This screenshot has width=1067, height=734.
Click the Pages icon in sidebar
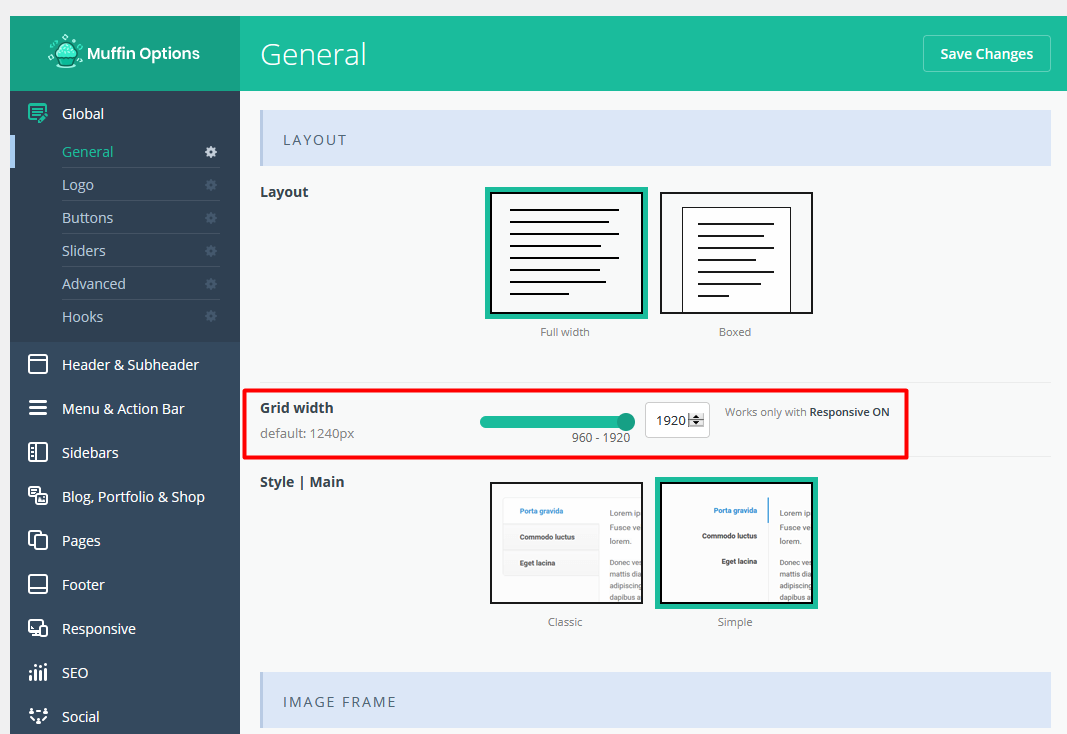(38, 540)
